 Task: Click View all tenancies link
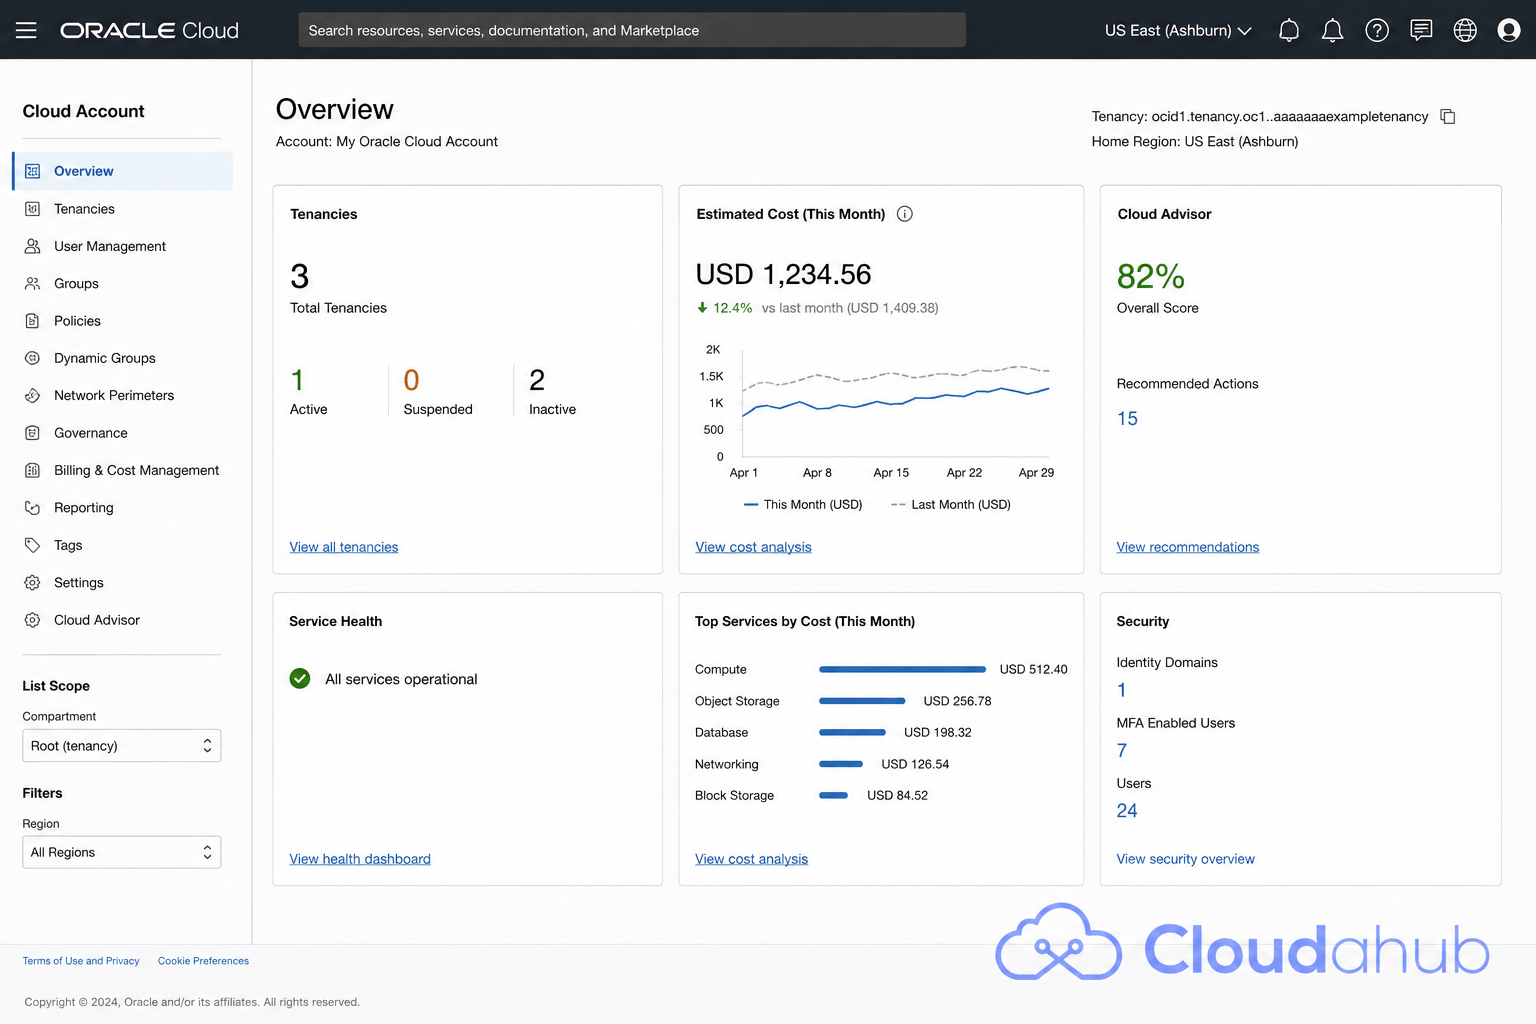[x=344, y=547]
